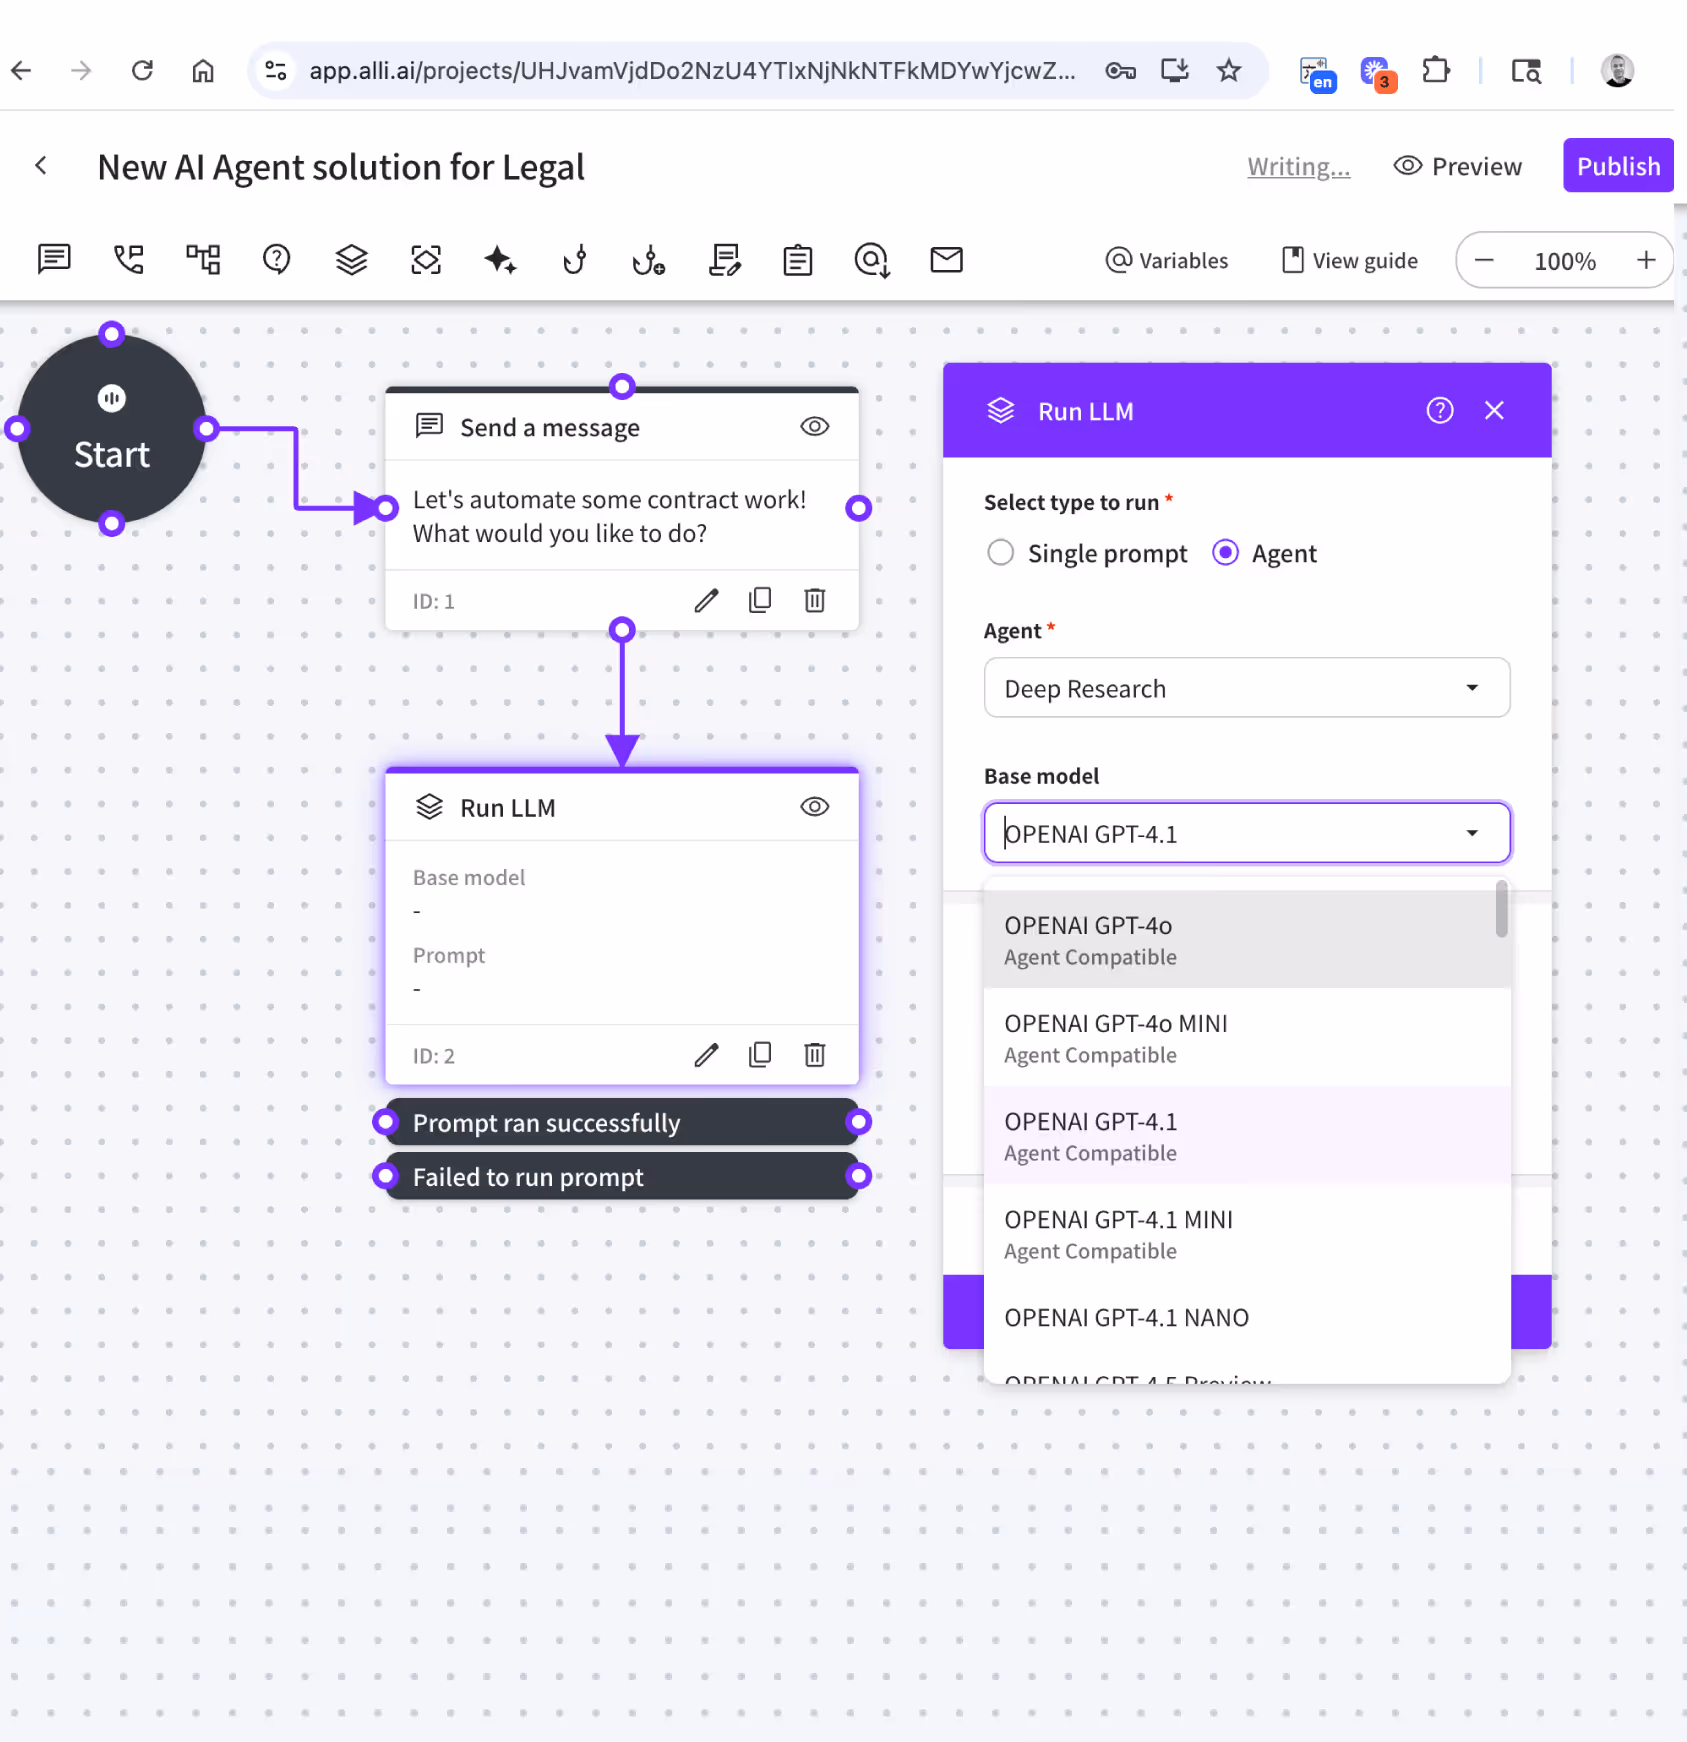Screen dimensions: 1687x1742
Task: Go back with the project back chevron
Action: click(x=41, y=166)
